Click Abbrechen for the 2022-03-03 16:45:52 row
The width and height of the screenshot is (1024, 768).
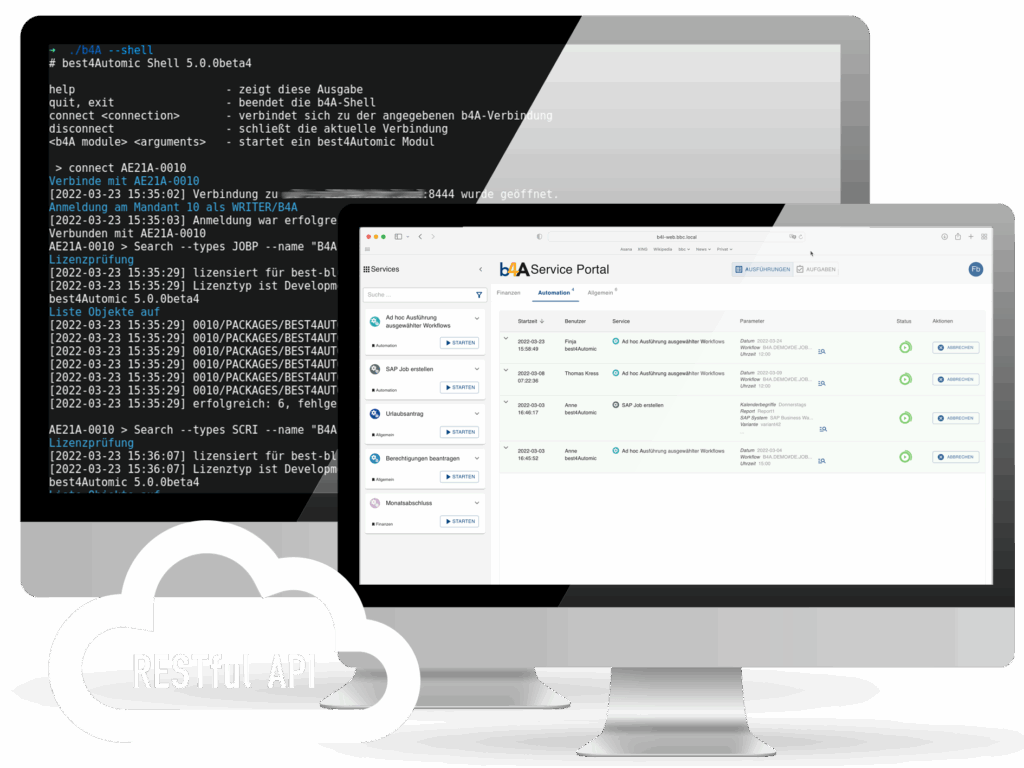point(955,457)
